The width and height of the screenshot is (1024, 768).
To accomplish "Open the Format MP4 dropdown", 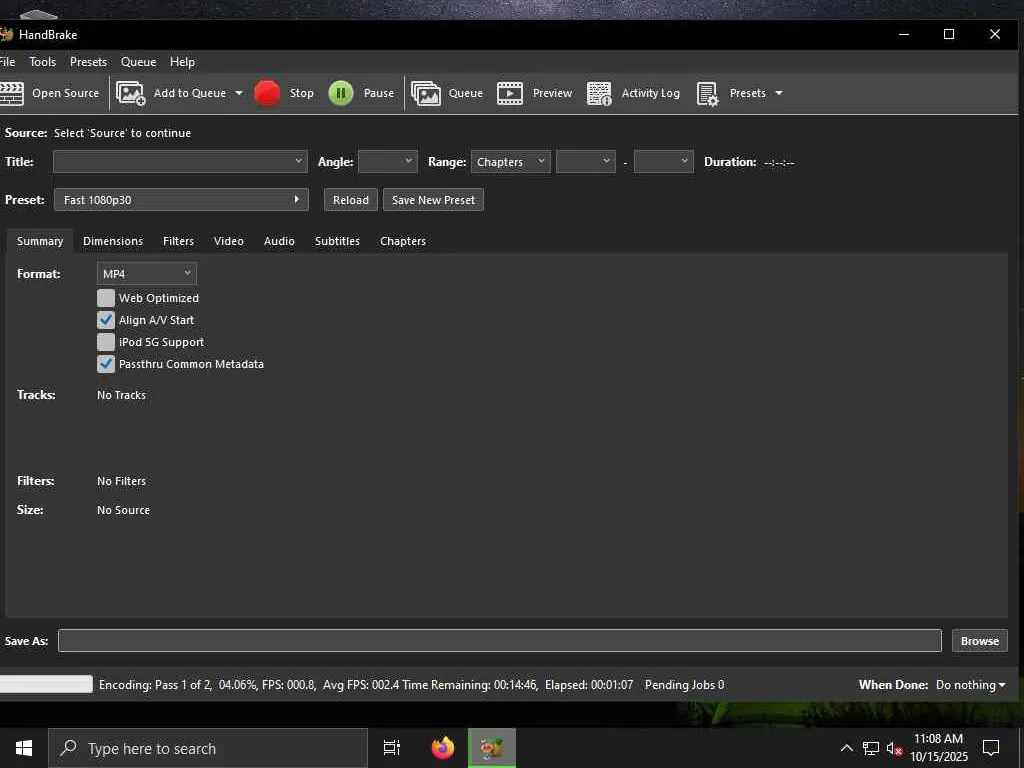I will tap(147, 274).
